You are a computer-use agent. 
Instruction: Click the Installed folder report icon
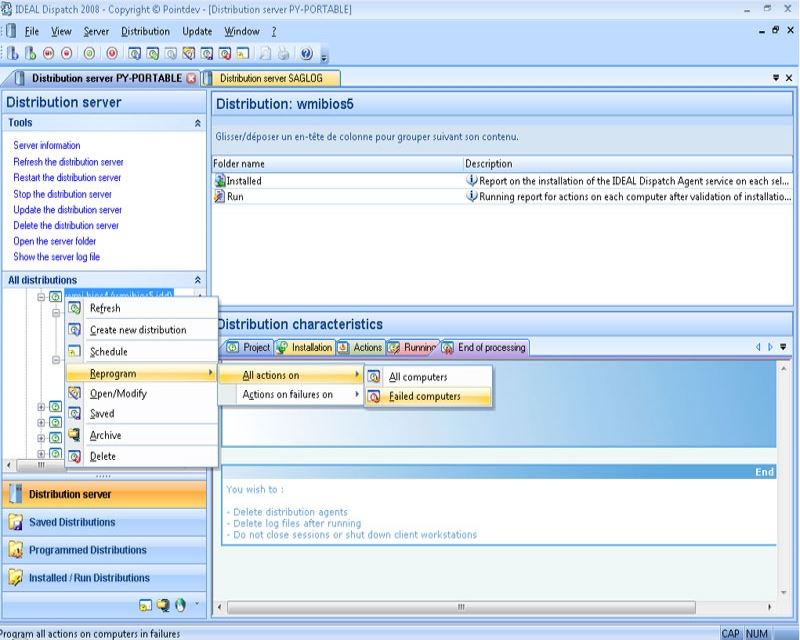[x=220, y=181]
